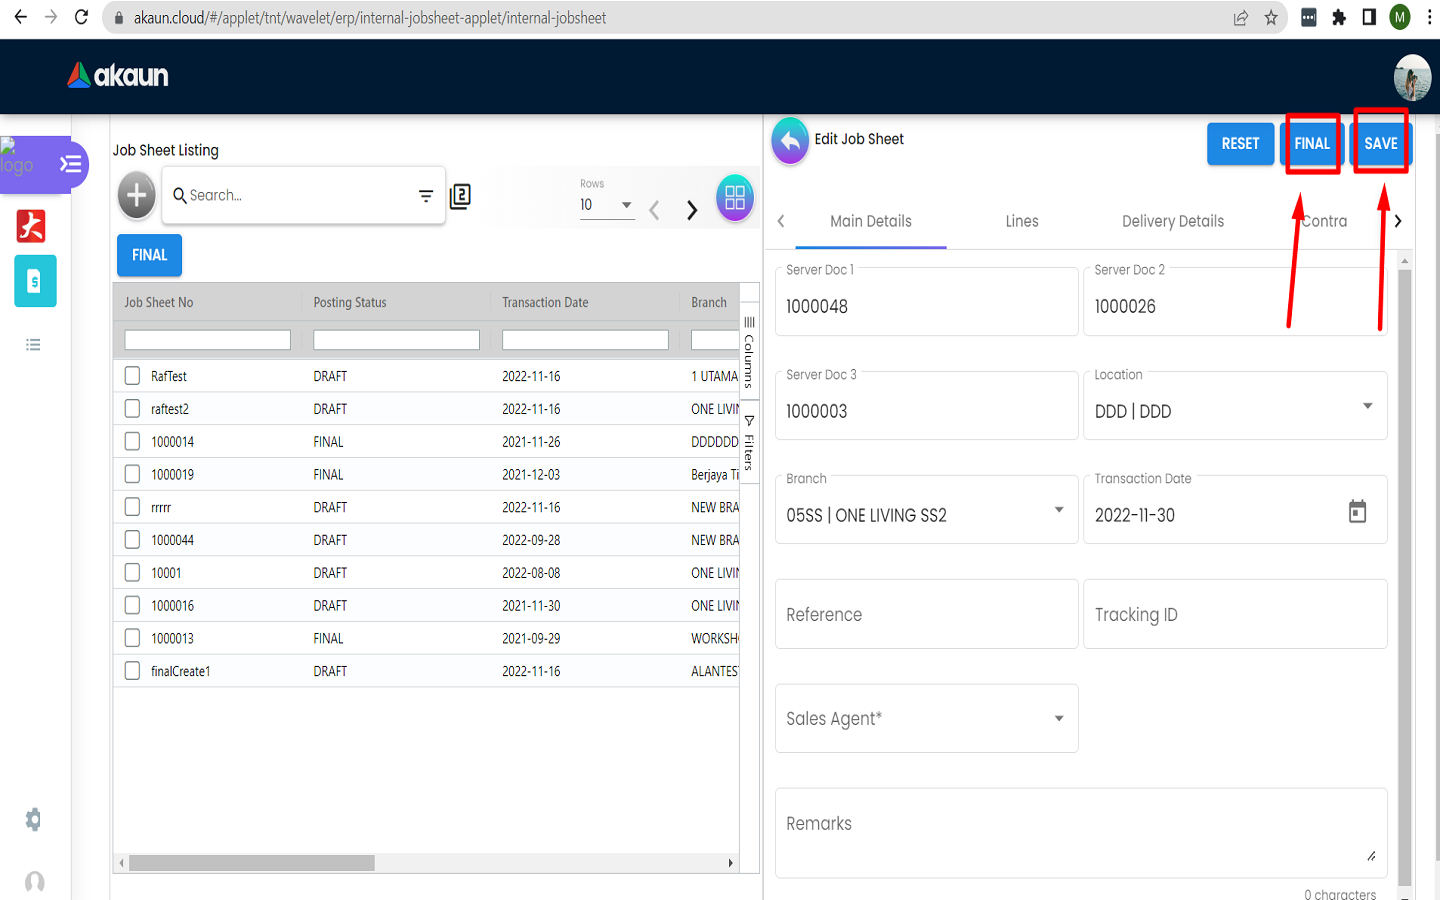Open the red PDF applet icon

pos(31,226)
